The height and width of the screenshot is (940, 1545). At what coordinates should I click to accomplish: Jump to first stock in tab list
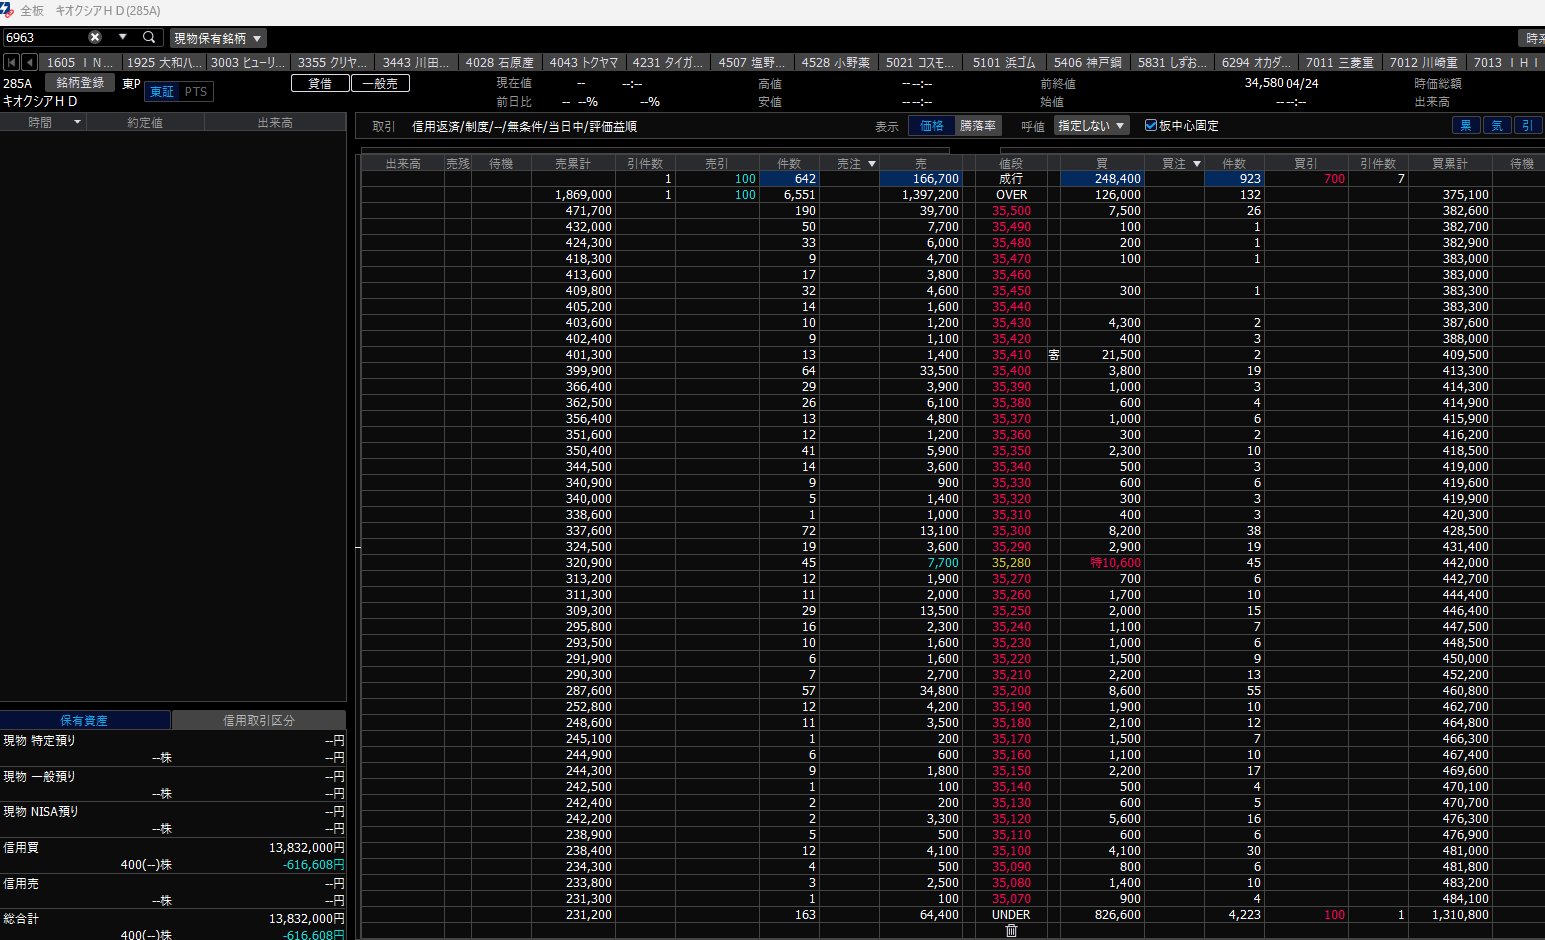(x=12, y=62)
